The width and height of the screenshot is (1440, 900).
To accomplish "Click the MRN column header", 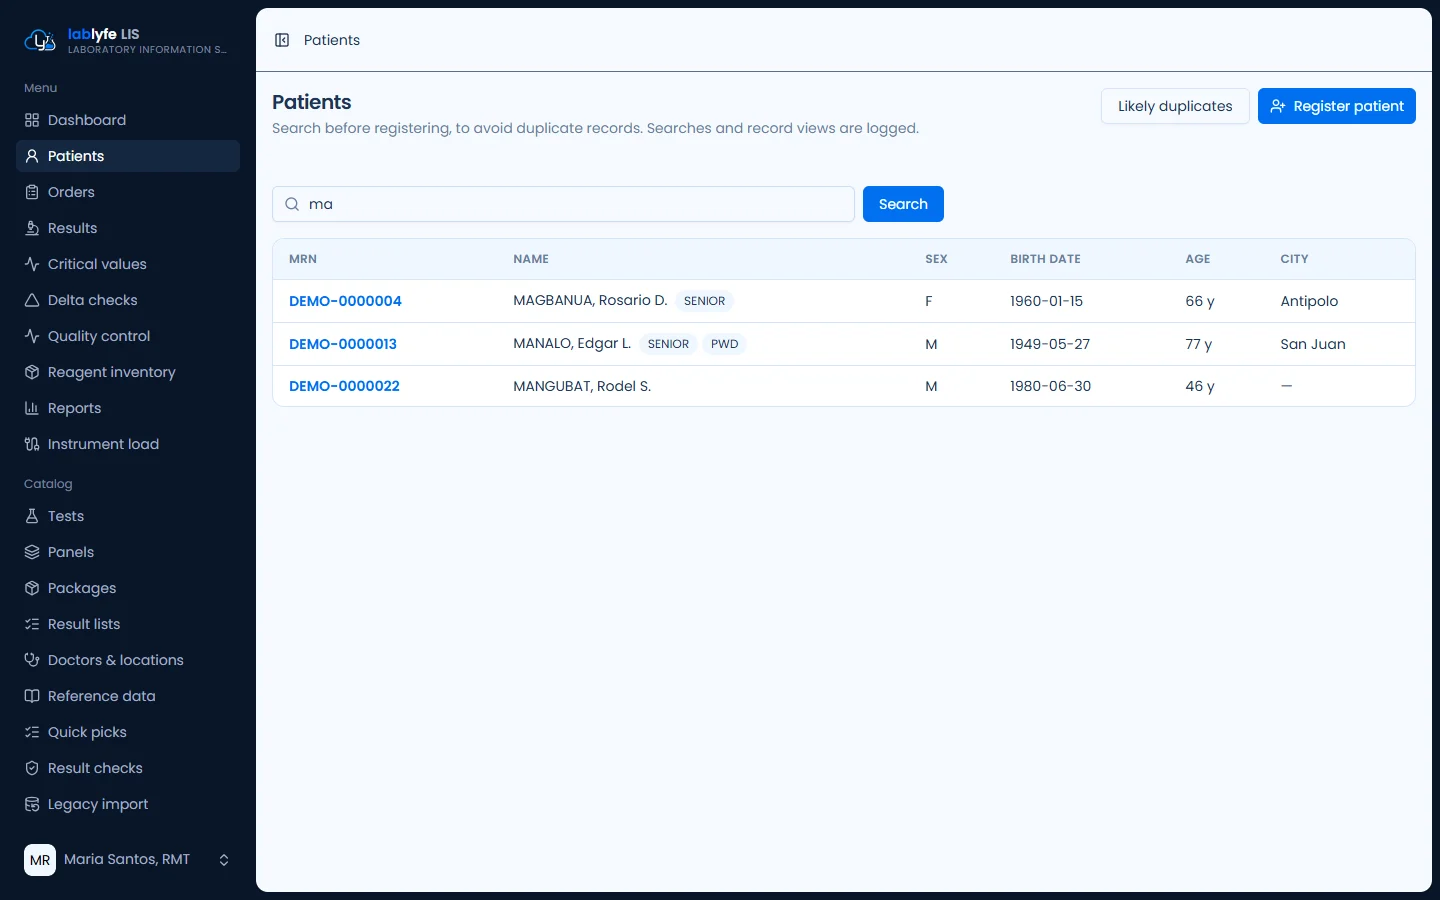I will (x=303, y=259).
